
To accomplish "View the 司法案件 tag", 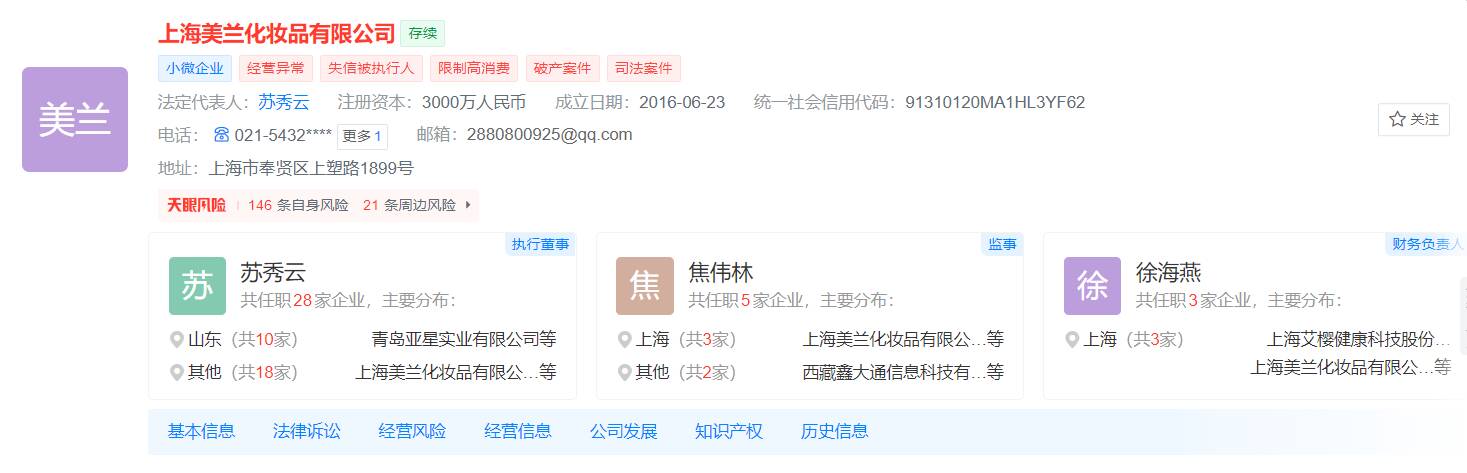I will click(x=644, y=68).
